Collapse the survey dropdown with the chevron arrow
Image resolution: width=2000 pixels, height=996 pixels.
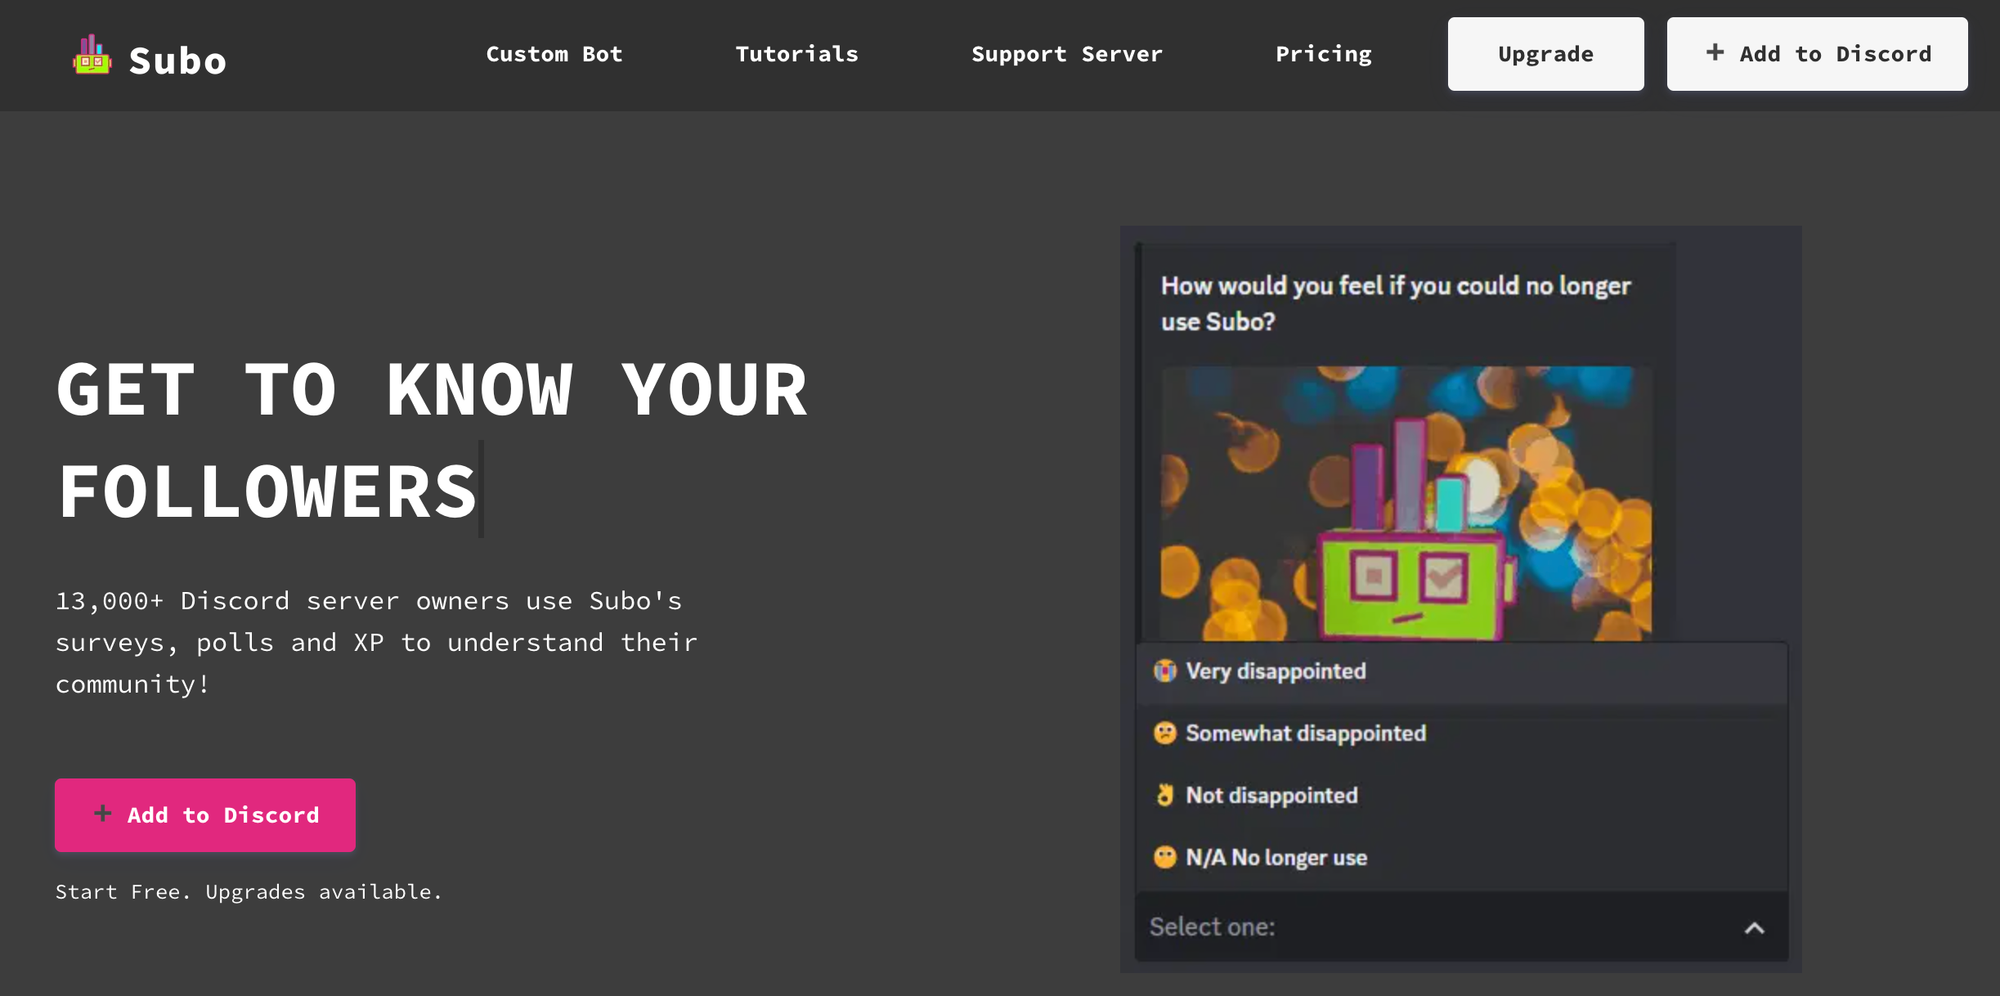click(1754, 928)
